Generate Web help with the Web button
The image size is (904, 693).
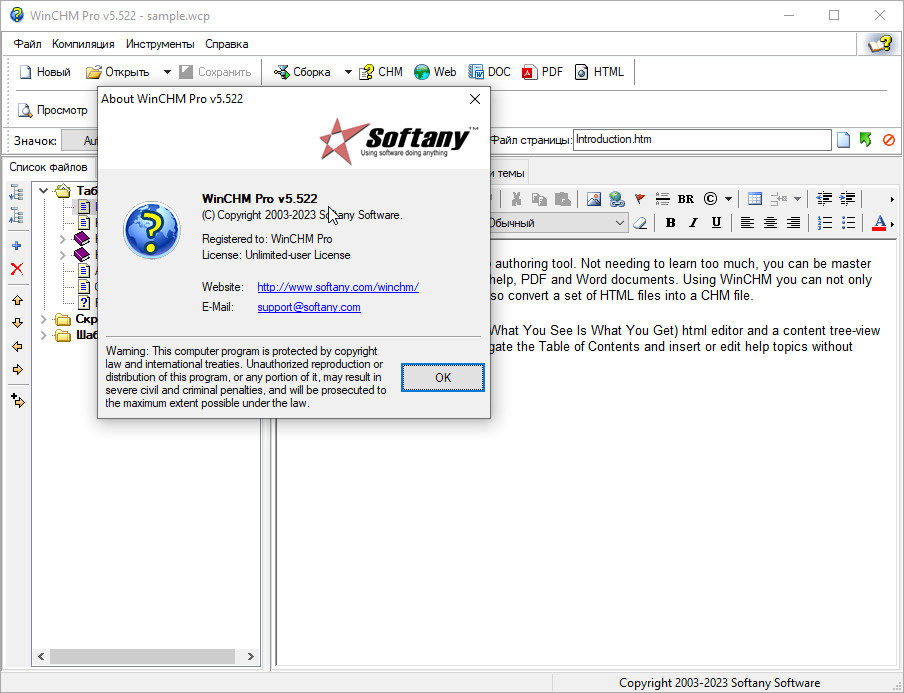(x=435, y=72)
